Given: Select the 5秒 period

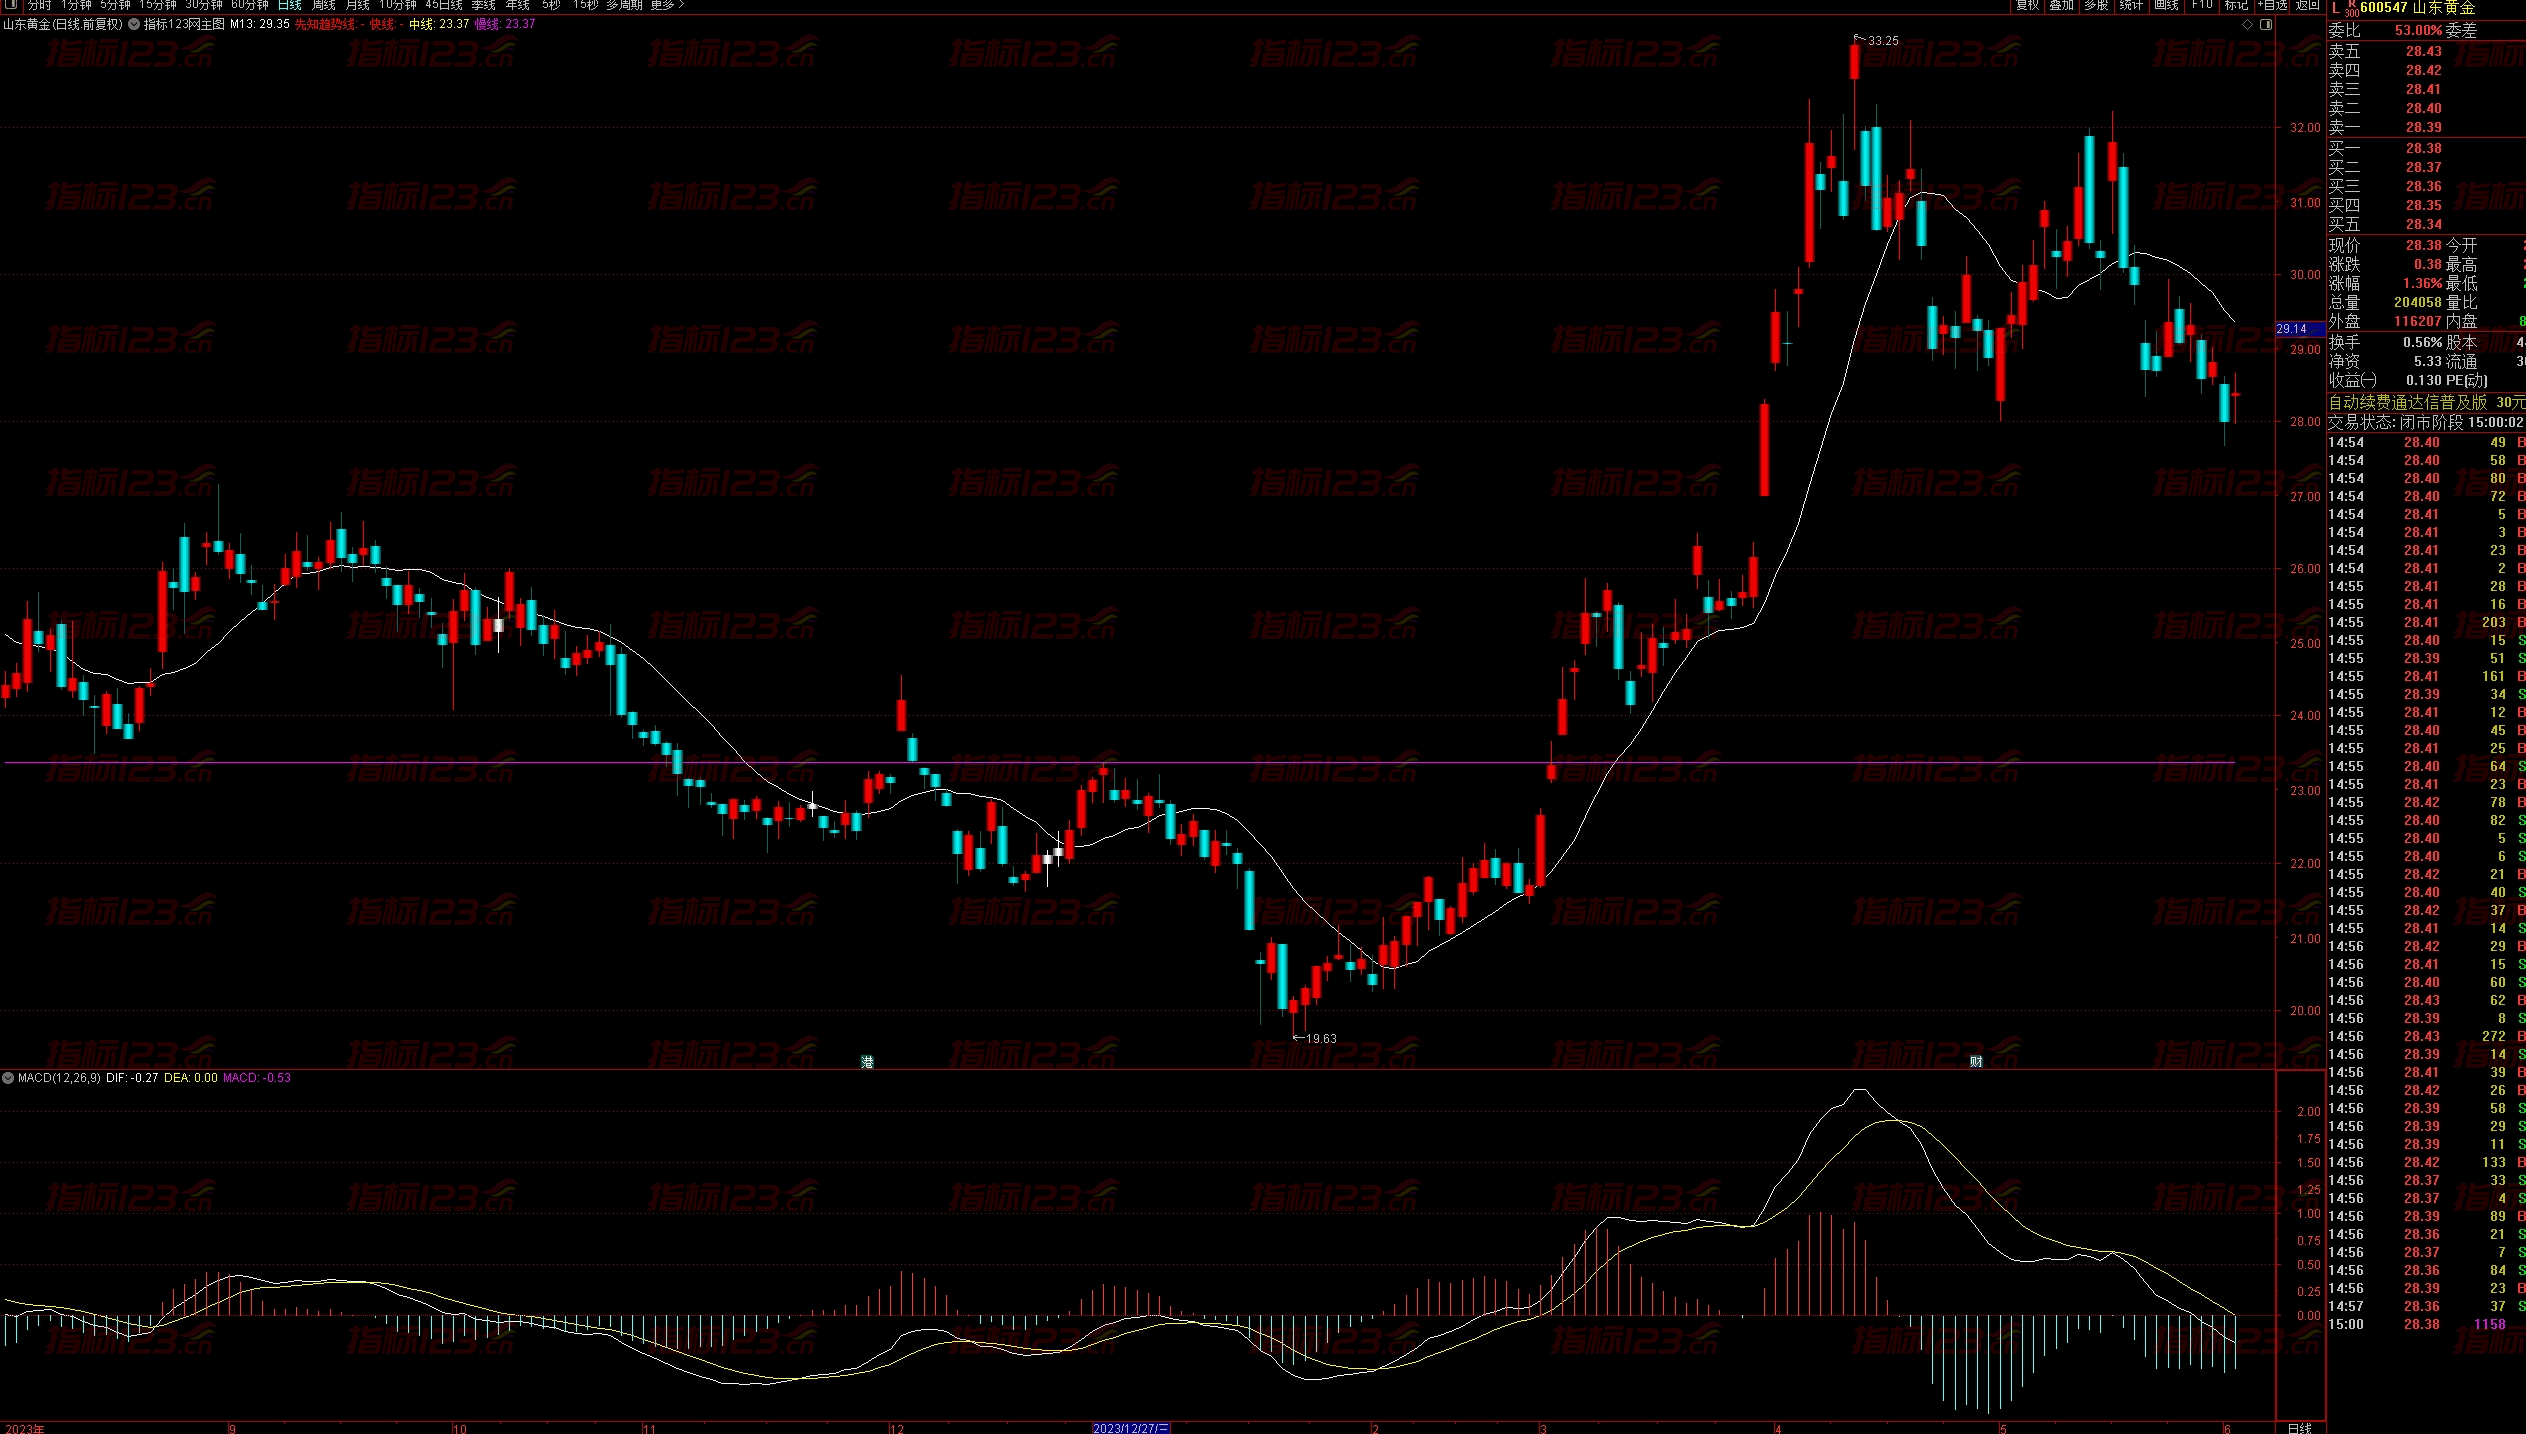Looking at the screenshot, I should point(551,5).
